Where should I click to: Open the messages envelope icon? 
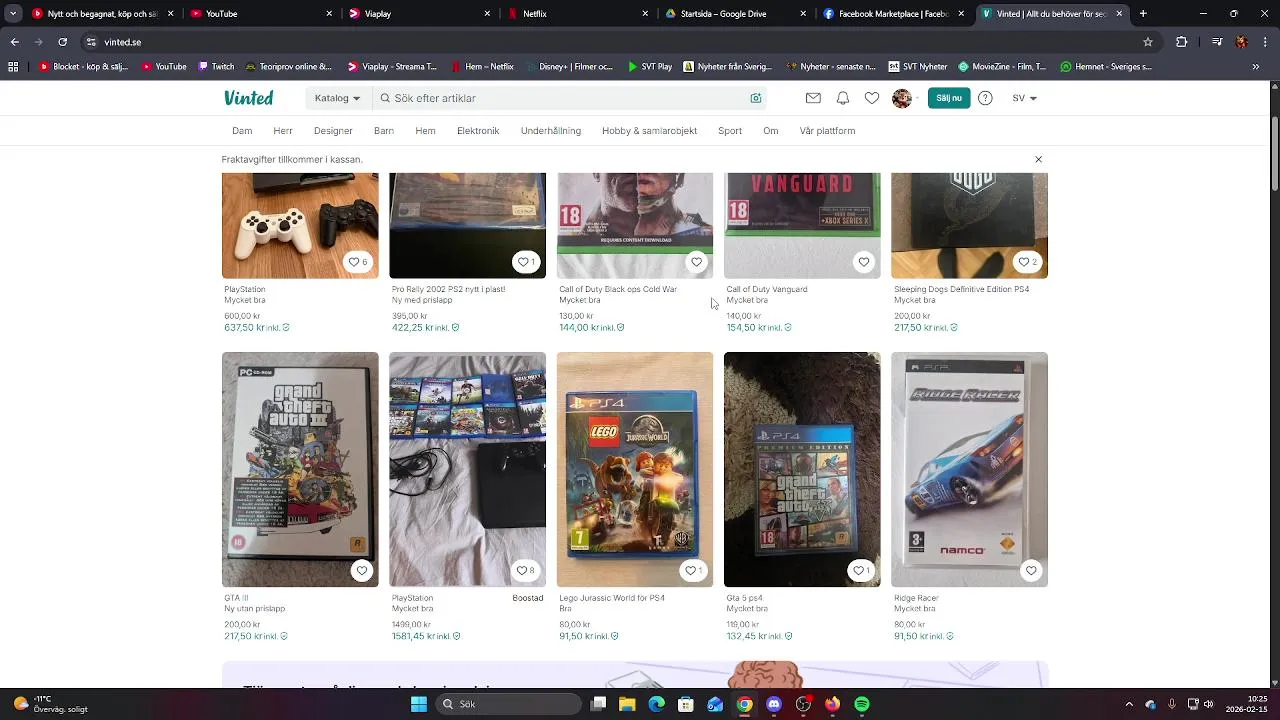(813, 98)
